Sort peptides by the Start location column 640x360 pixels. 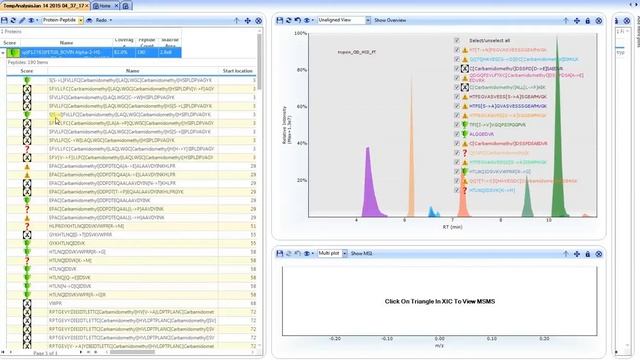[238, 71]
